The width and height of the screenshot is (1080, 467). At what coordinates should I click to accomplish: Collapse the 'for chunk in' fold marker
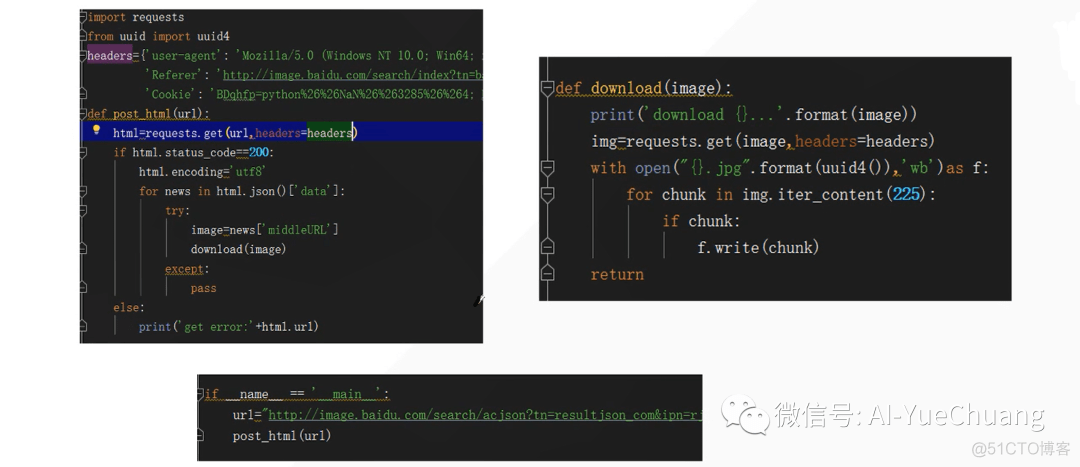(548, 195)
